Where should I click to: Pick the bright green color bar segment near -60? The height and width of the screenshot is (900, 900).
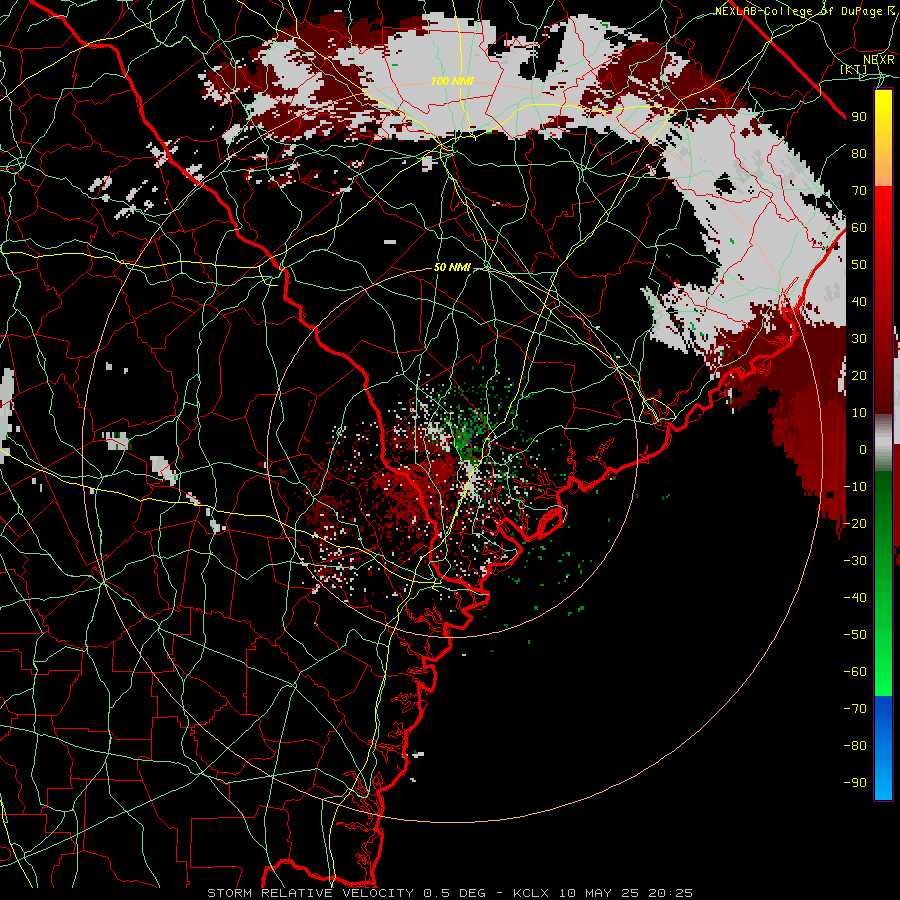pyautogui.click(x=883, y=669)
